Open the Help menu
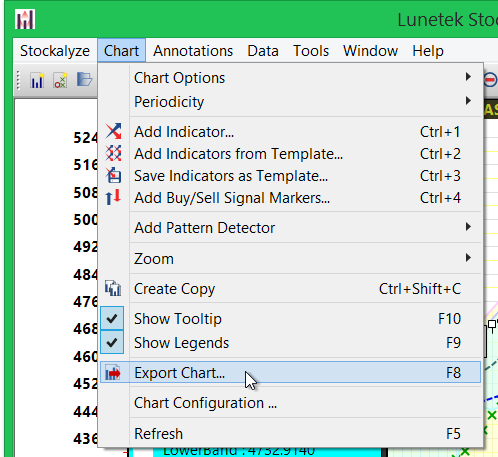This screenshot has height=457, width=498. (x=428, y=51)
